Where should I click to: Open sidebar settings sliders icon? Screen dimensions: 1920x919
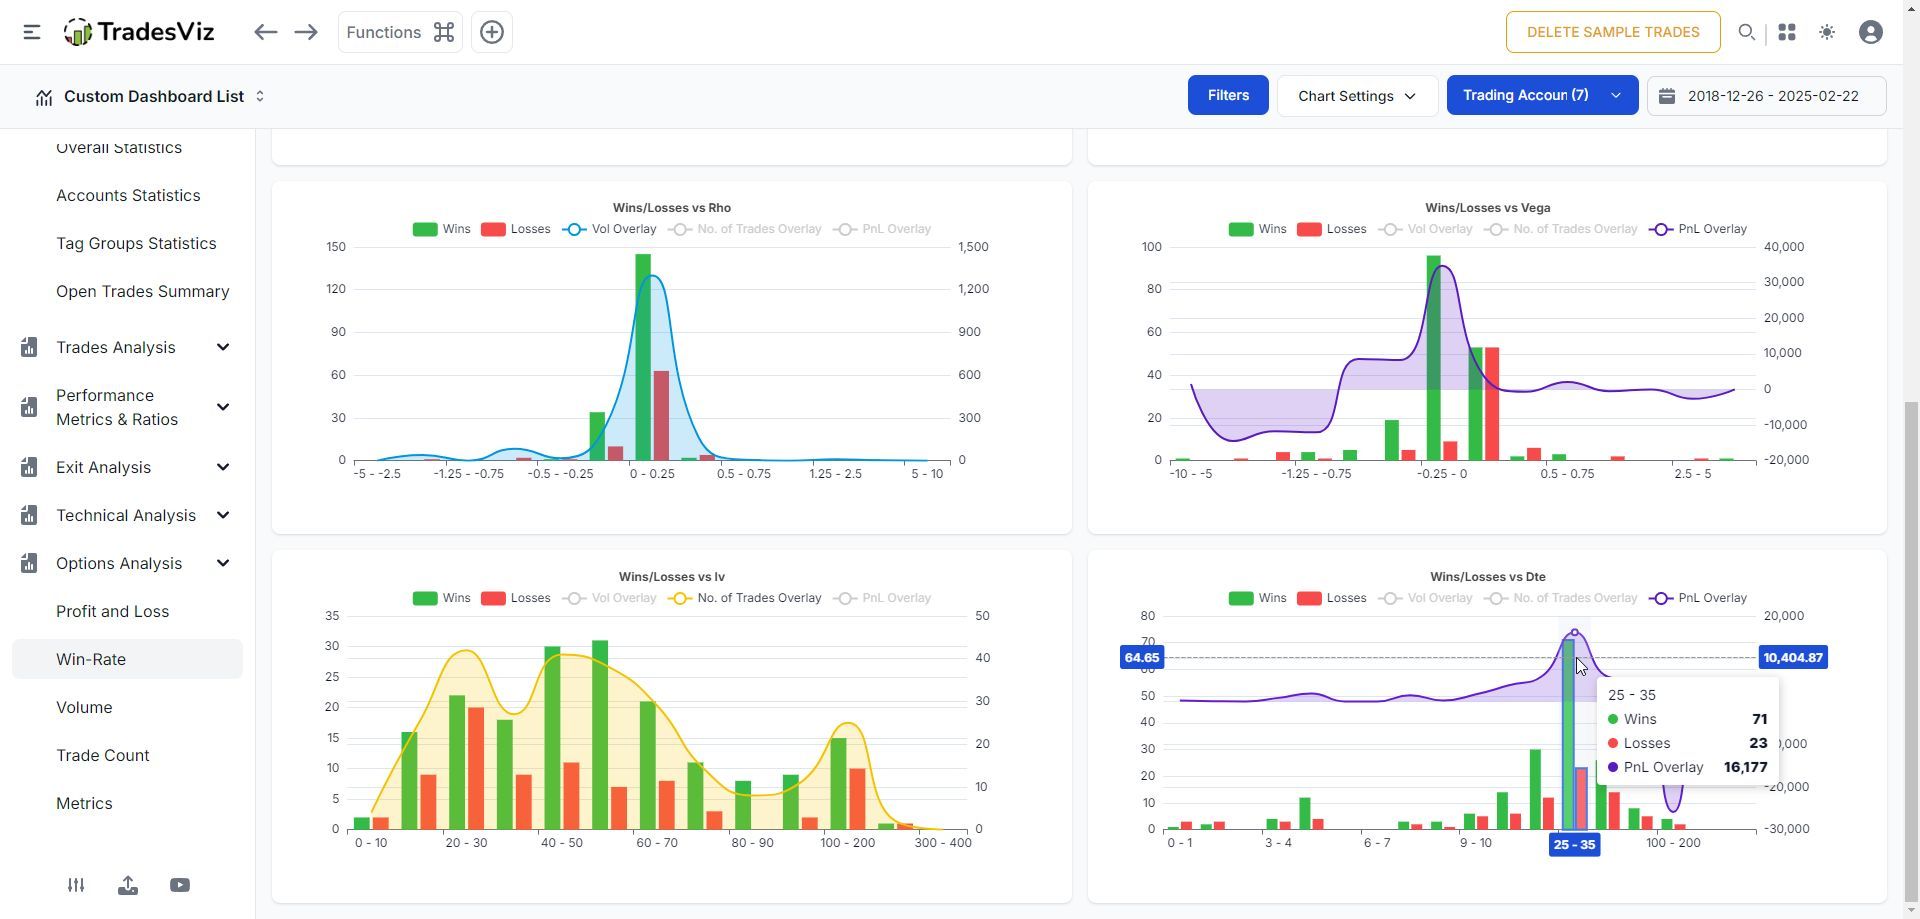point(76,885)
